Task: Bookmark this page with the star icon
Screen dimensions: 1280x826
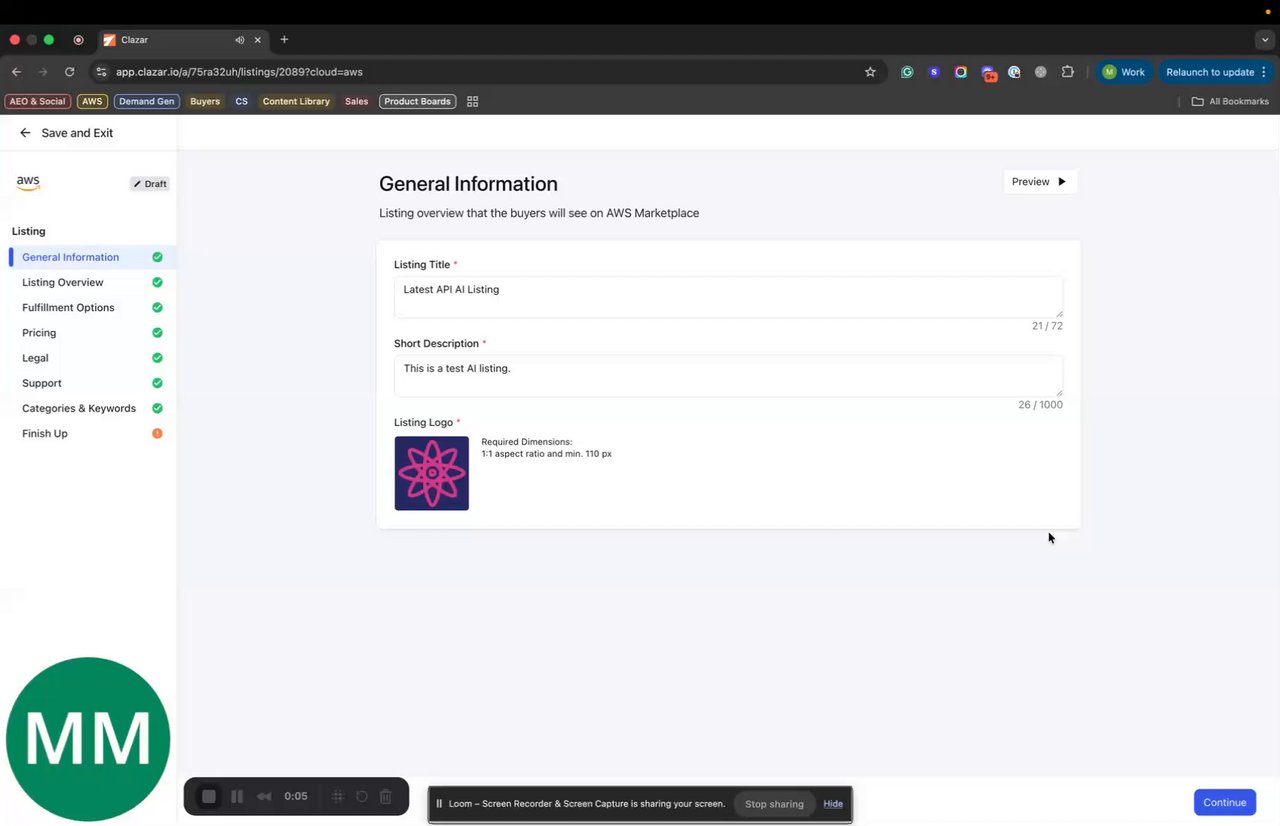Action: [870, 72]
